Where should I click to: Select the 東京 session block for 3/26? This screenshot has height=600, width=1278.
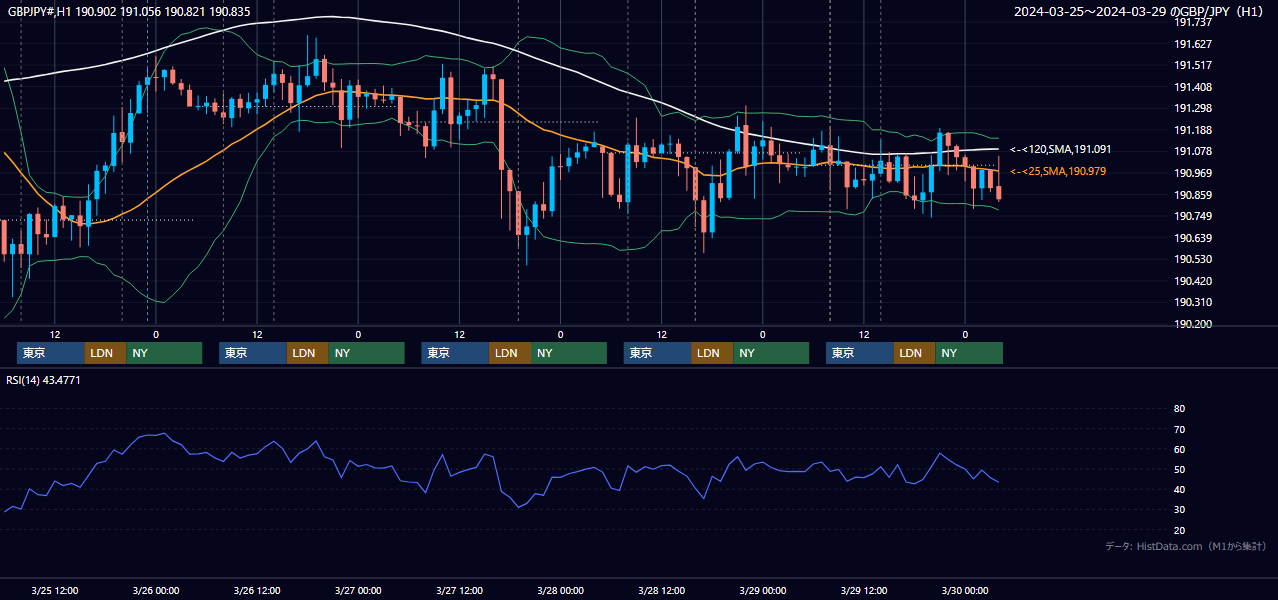pyautogui.click(x=253, y=353)
